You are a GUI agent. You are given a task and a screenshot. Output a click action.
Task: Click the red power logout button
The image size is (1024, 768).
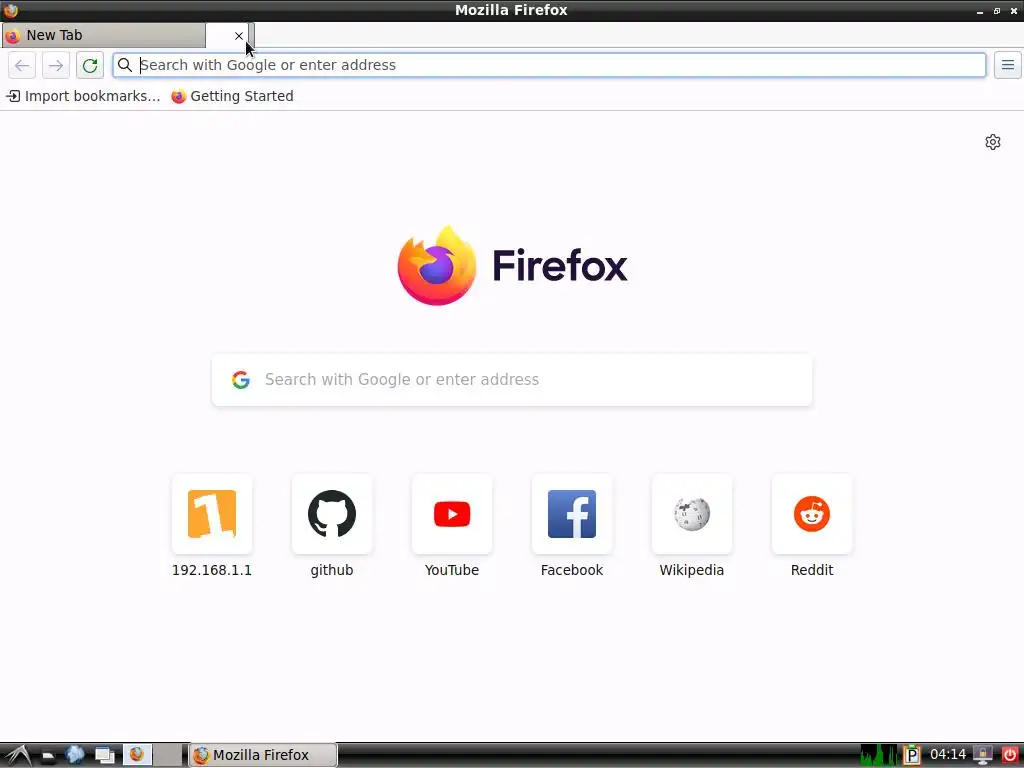click(x=1010, y=756)
